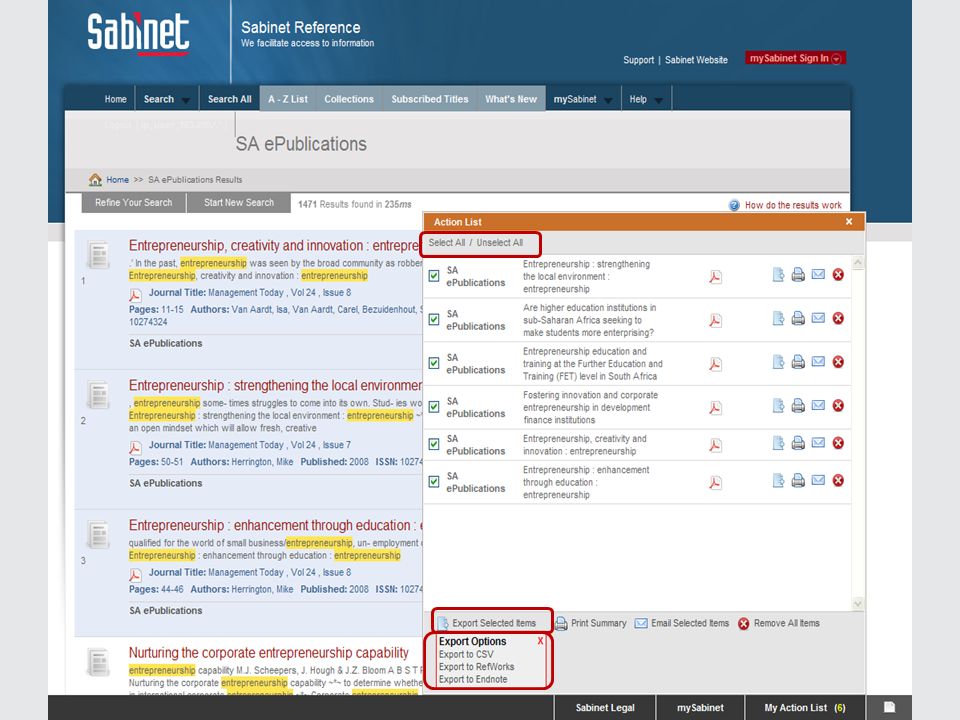Switch to the Collections tab

[349, 99]
